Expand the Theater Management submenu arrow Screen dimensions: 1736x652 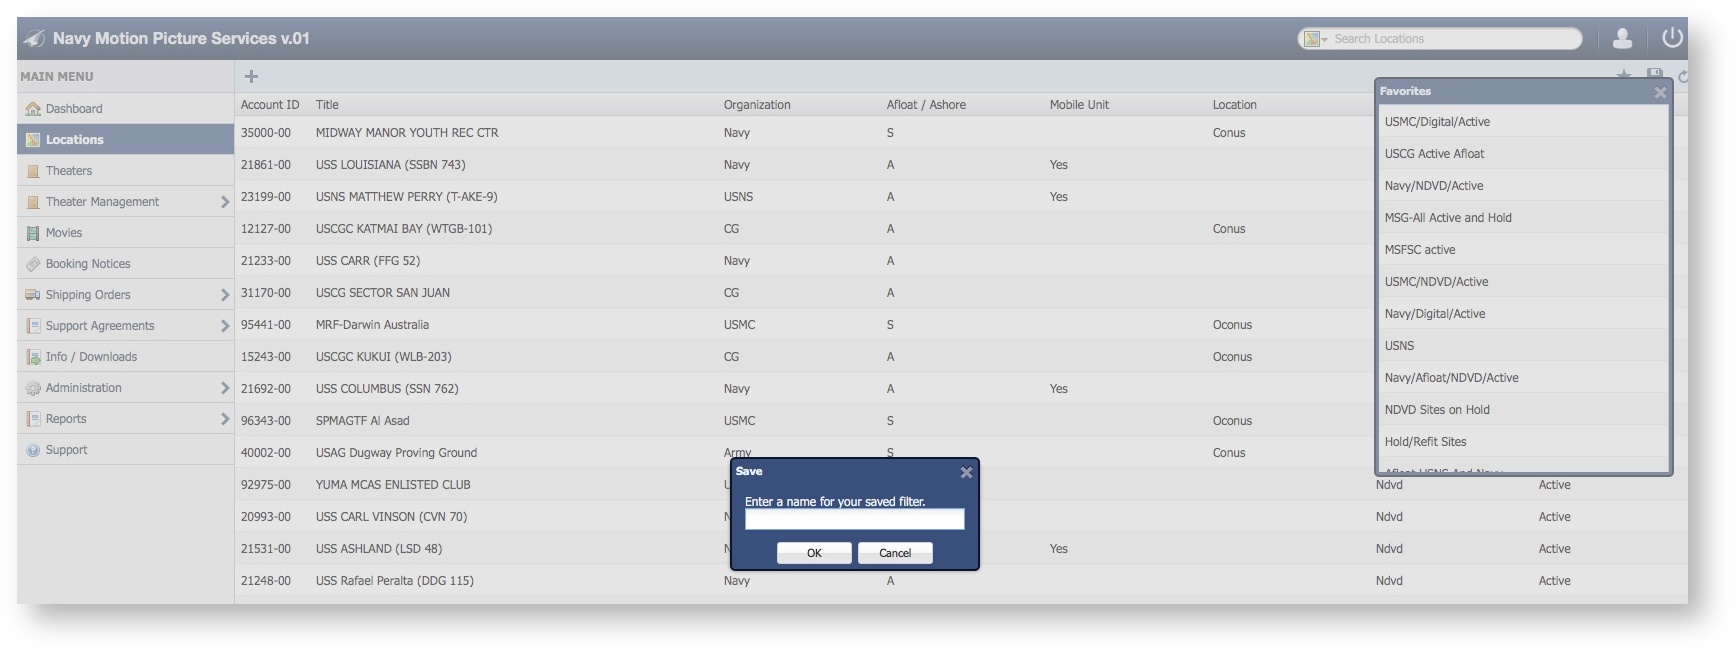tap(224, 202)
